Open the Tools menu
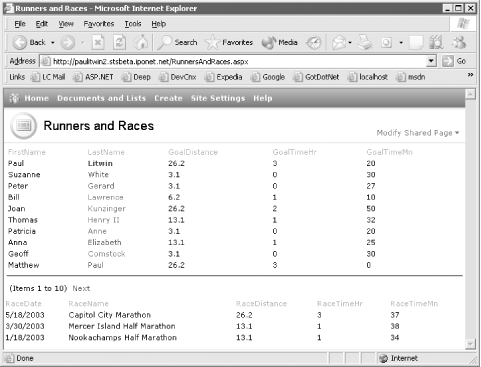This screenshot has height=367, width=481. pos(133,24)
